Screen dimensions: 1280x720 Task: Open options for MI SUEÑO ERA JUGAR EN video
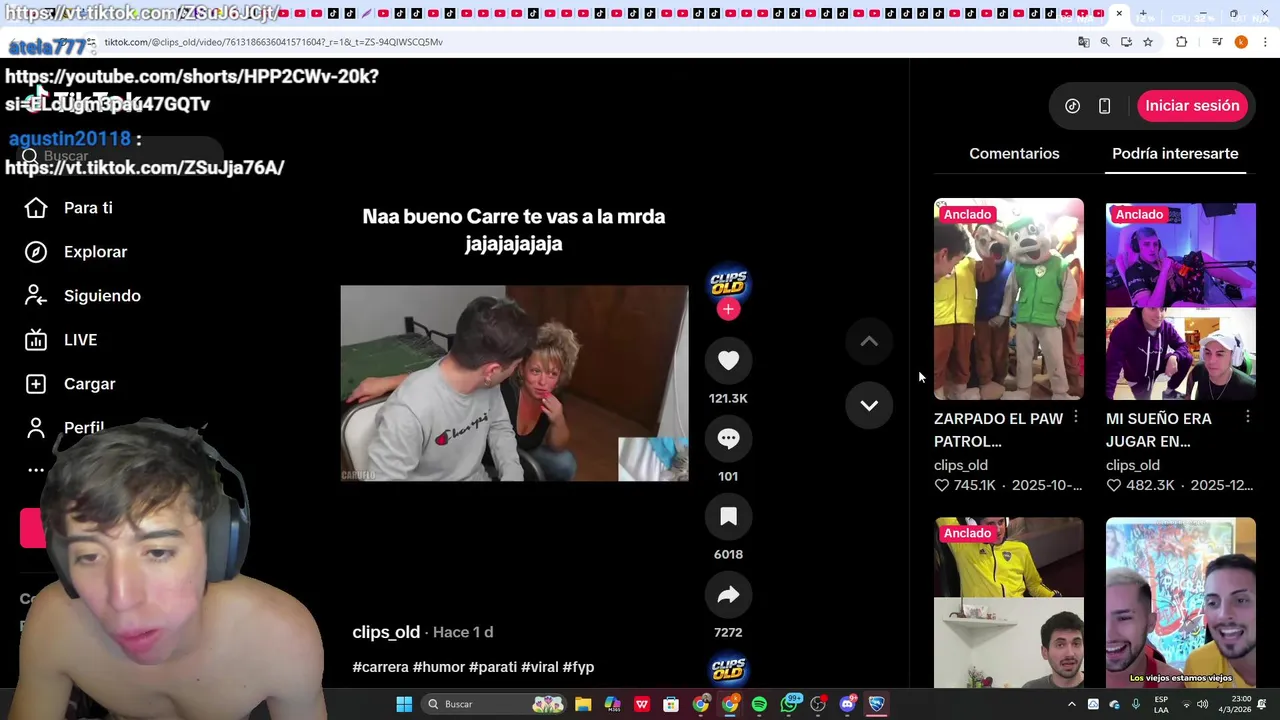(1248, 417)
